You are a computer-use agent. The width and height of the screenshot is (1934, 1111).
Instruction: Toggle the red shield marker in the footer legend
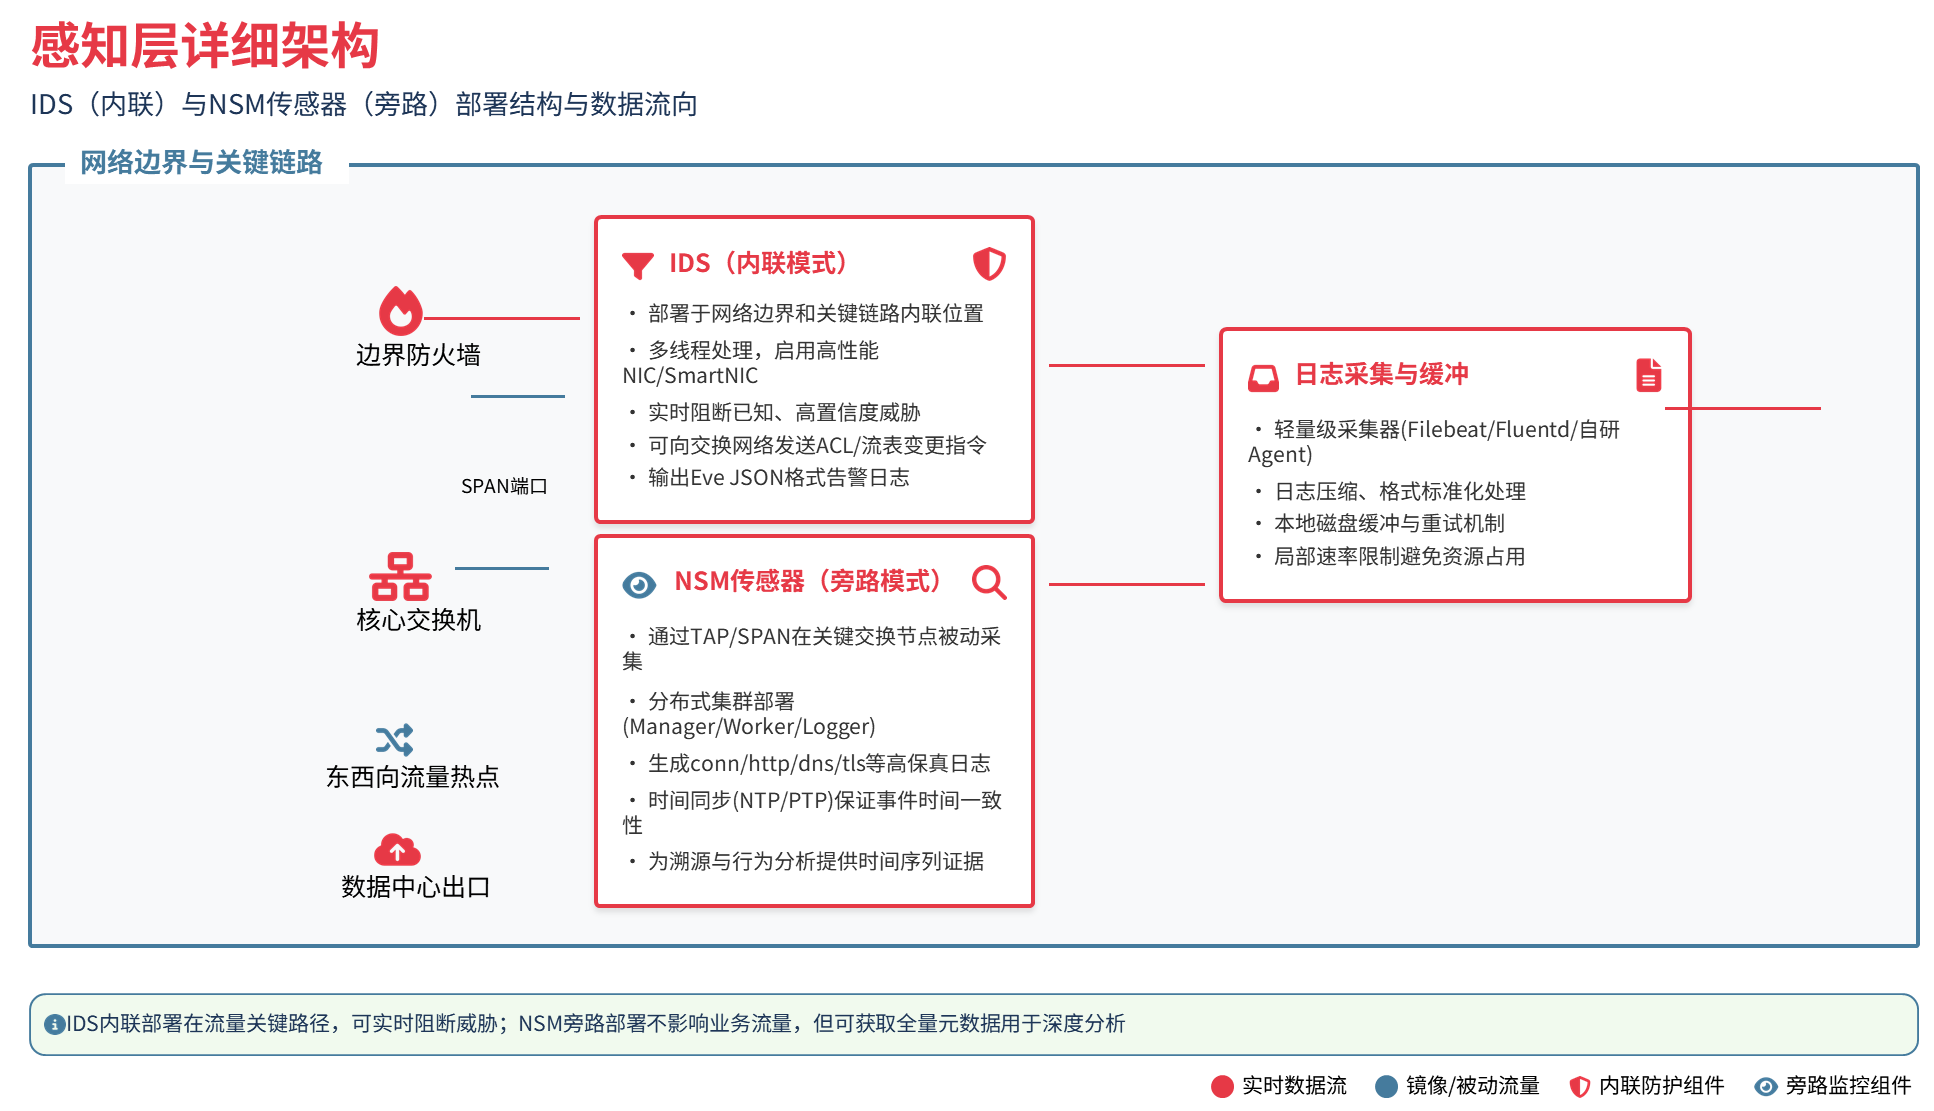pos(1580,1086)
